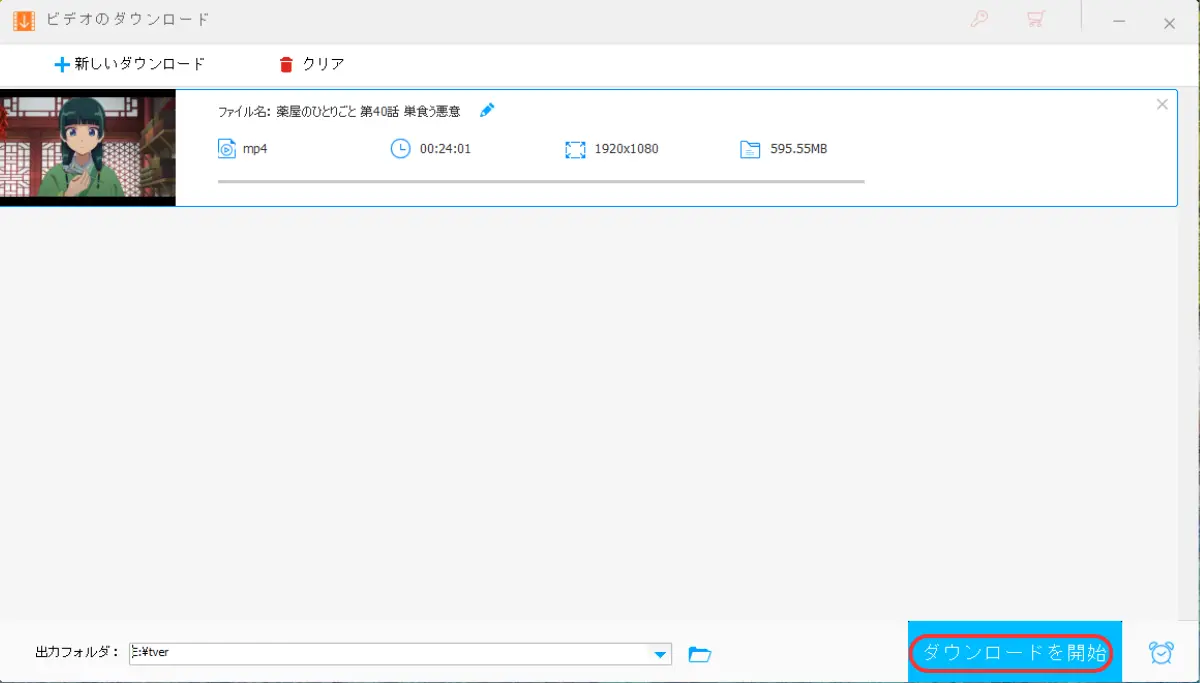1200x683 pixels.
Task: Click the clock duration icon
Action: 400,149
